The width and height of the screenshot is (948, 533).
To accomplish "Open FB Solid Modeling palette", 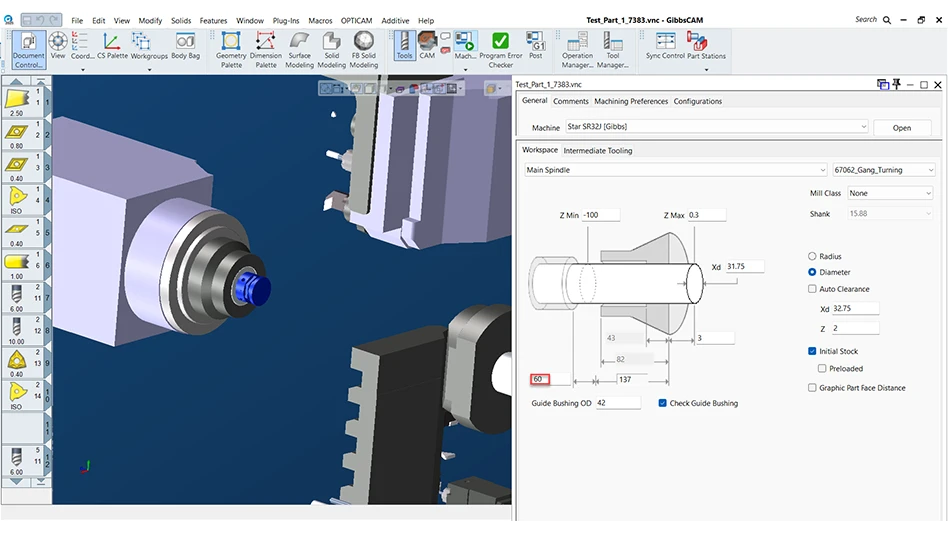I will tap(363, 50).
